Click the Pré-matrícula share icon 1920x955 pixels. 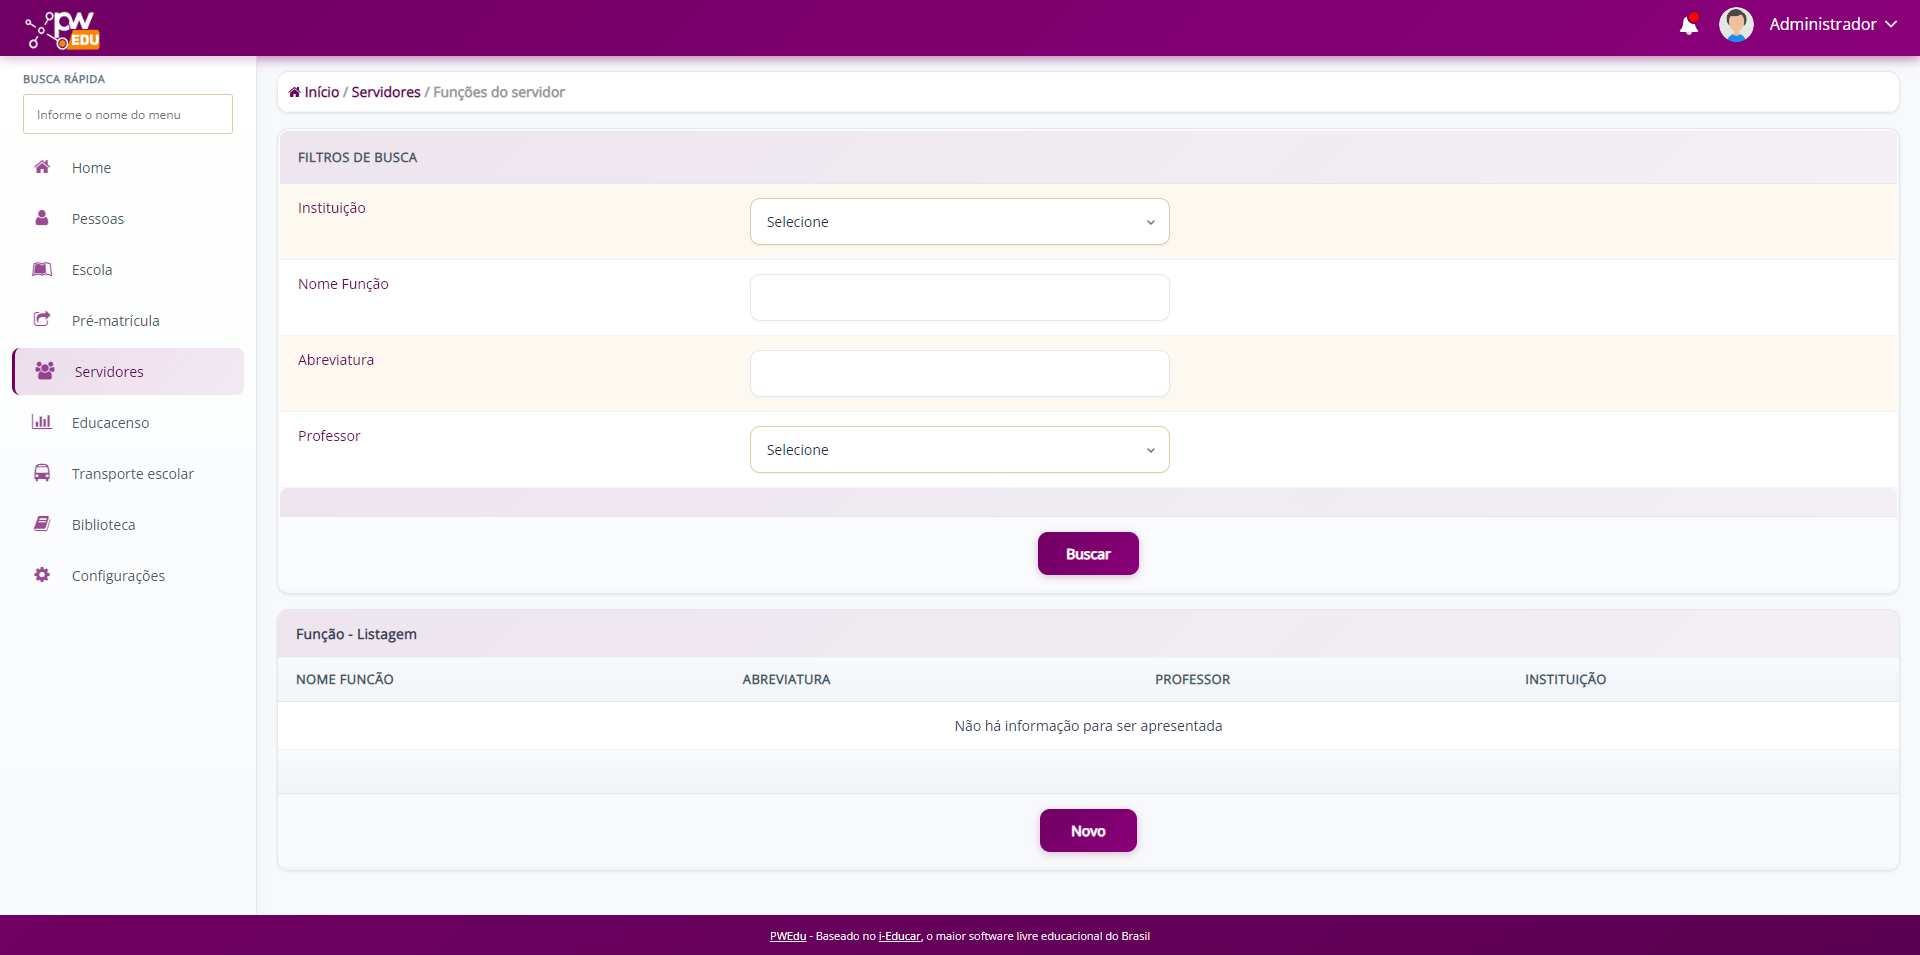[x=42, y=320]
